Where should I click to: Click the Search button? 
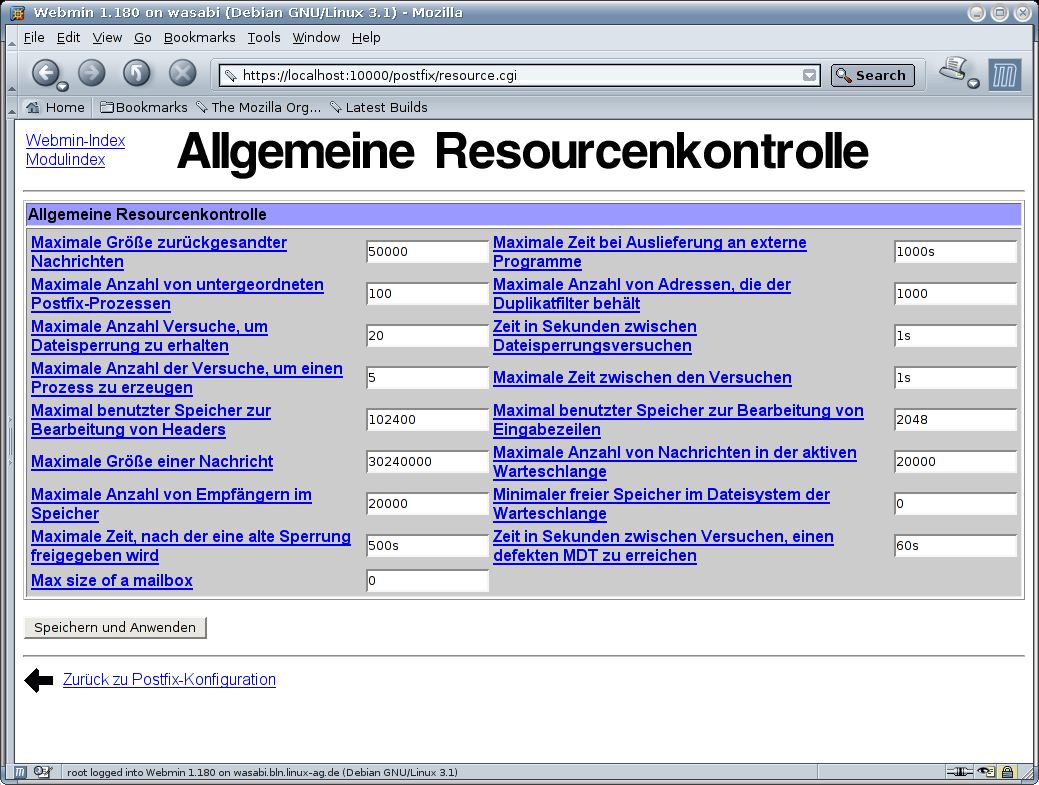(873, 76)
